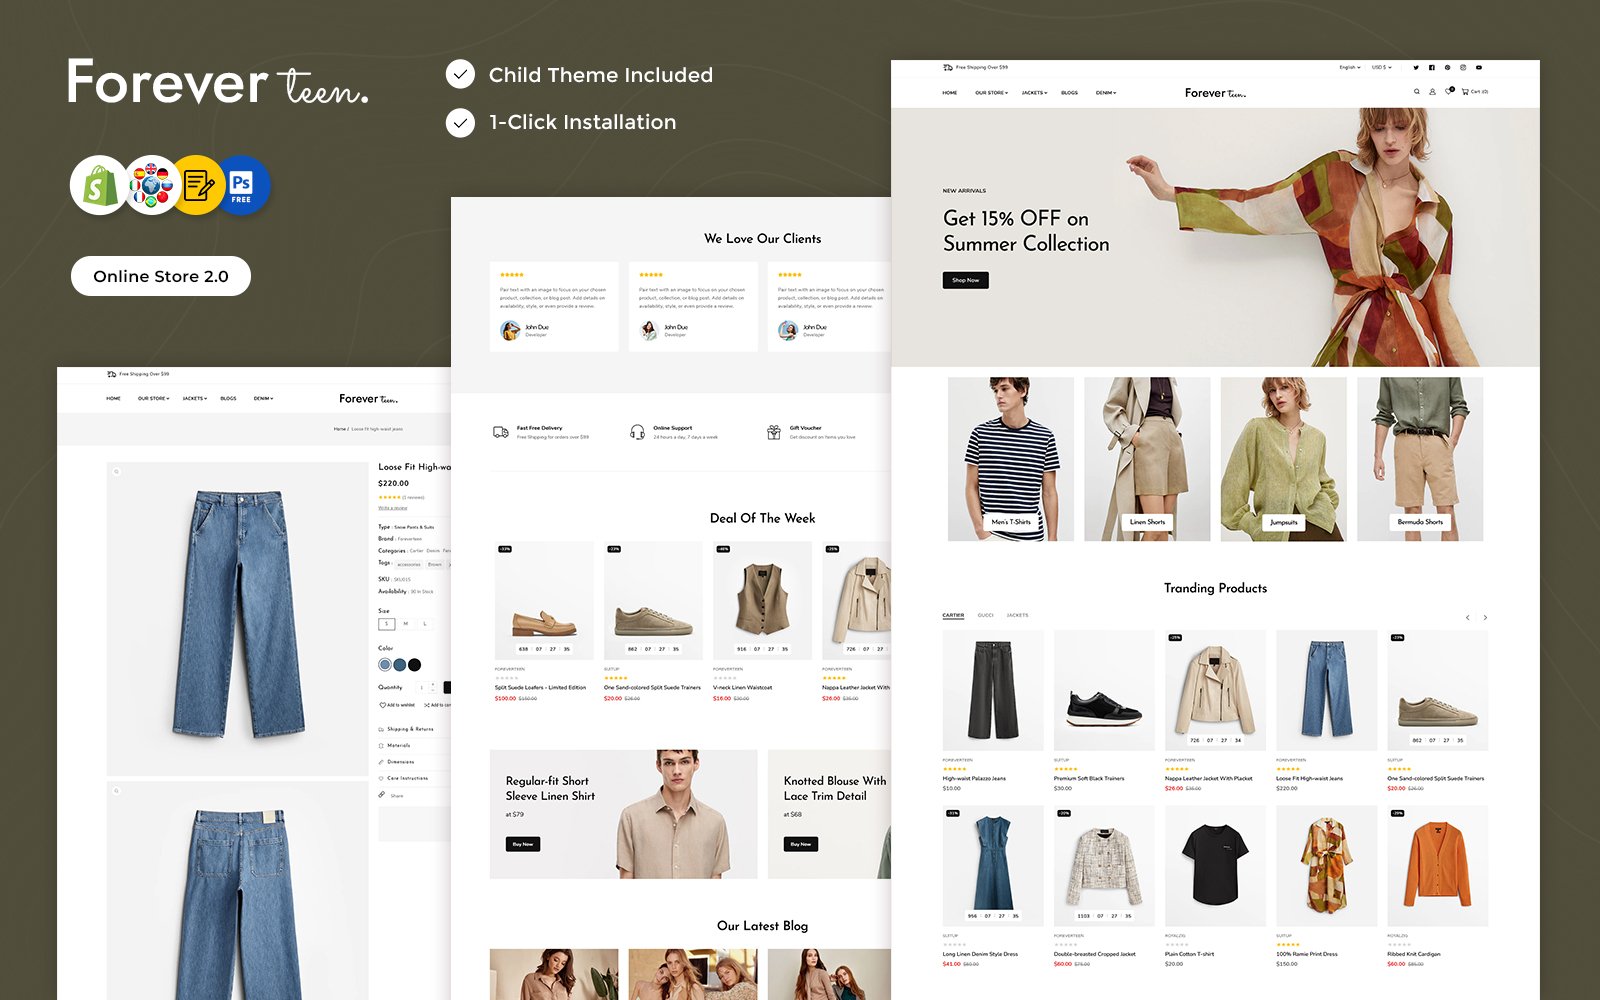Open the user account icon
The width and height of the screenshot is (1600, 1000).
click(x=1432, y=92)
